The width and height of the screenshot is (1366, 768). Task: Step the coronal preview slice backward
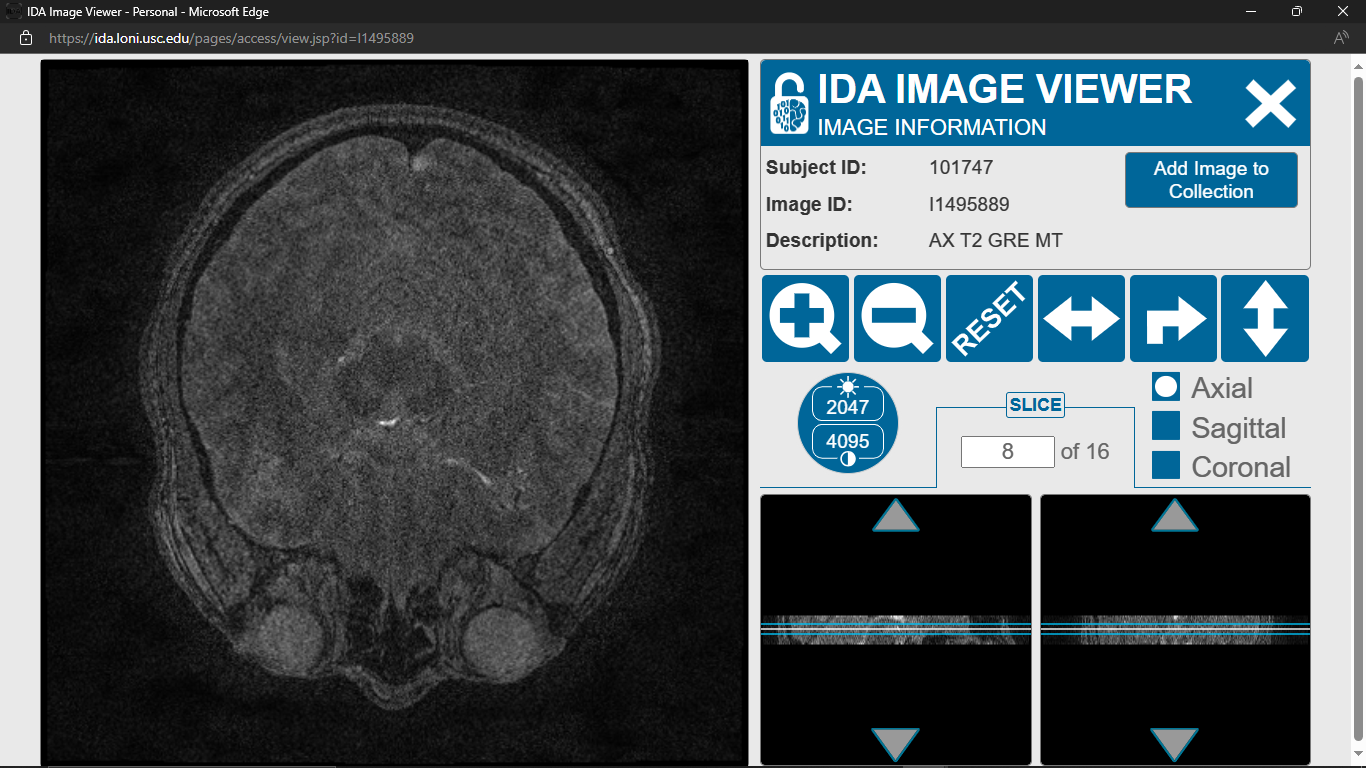(1174, 742)
